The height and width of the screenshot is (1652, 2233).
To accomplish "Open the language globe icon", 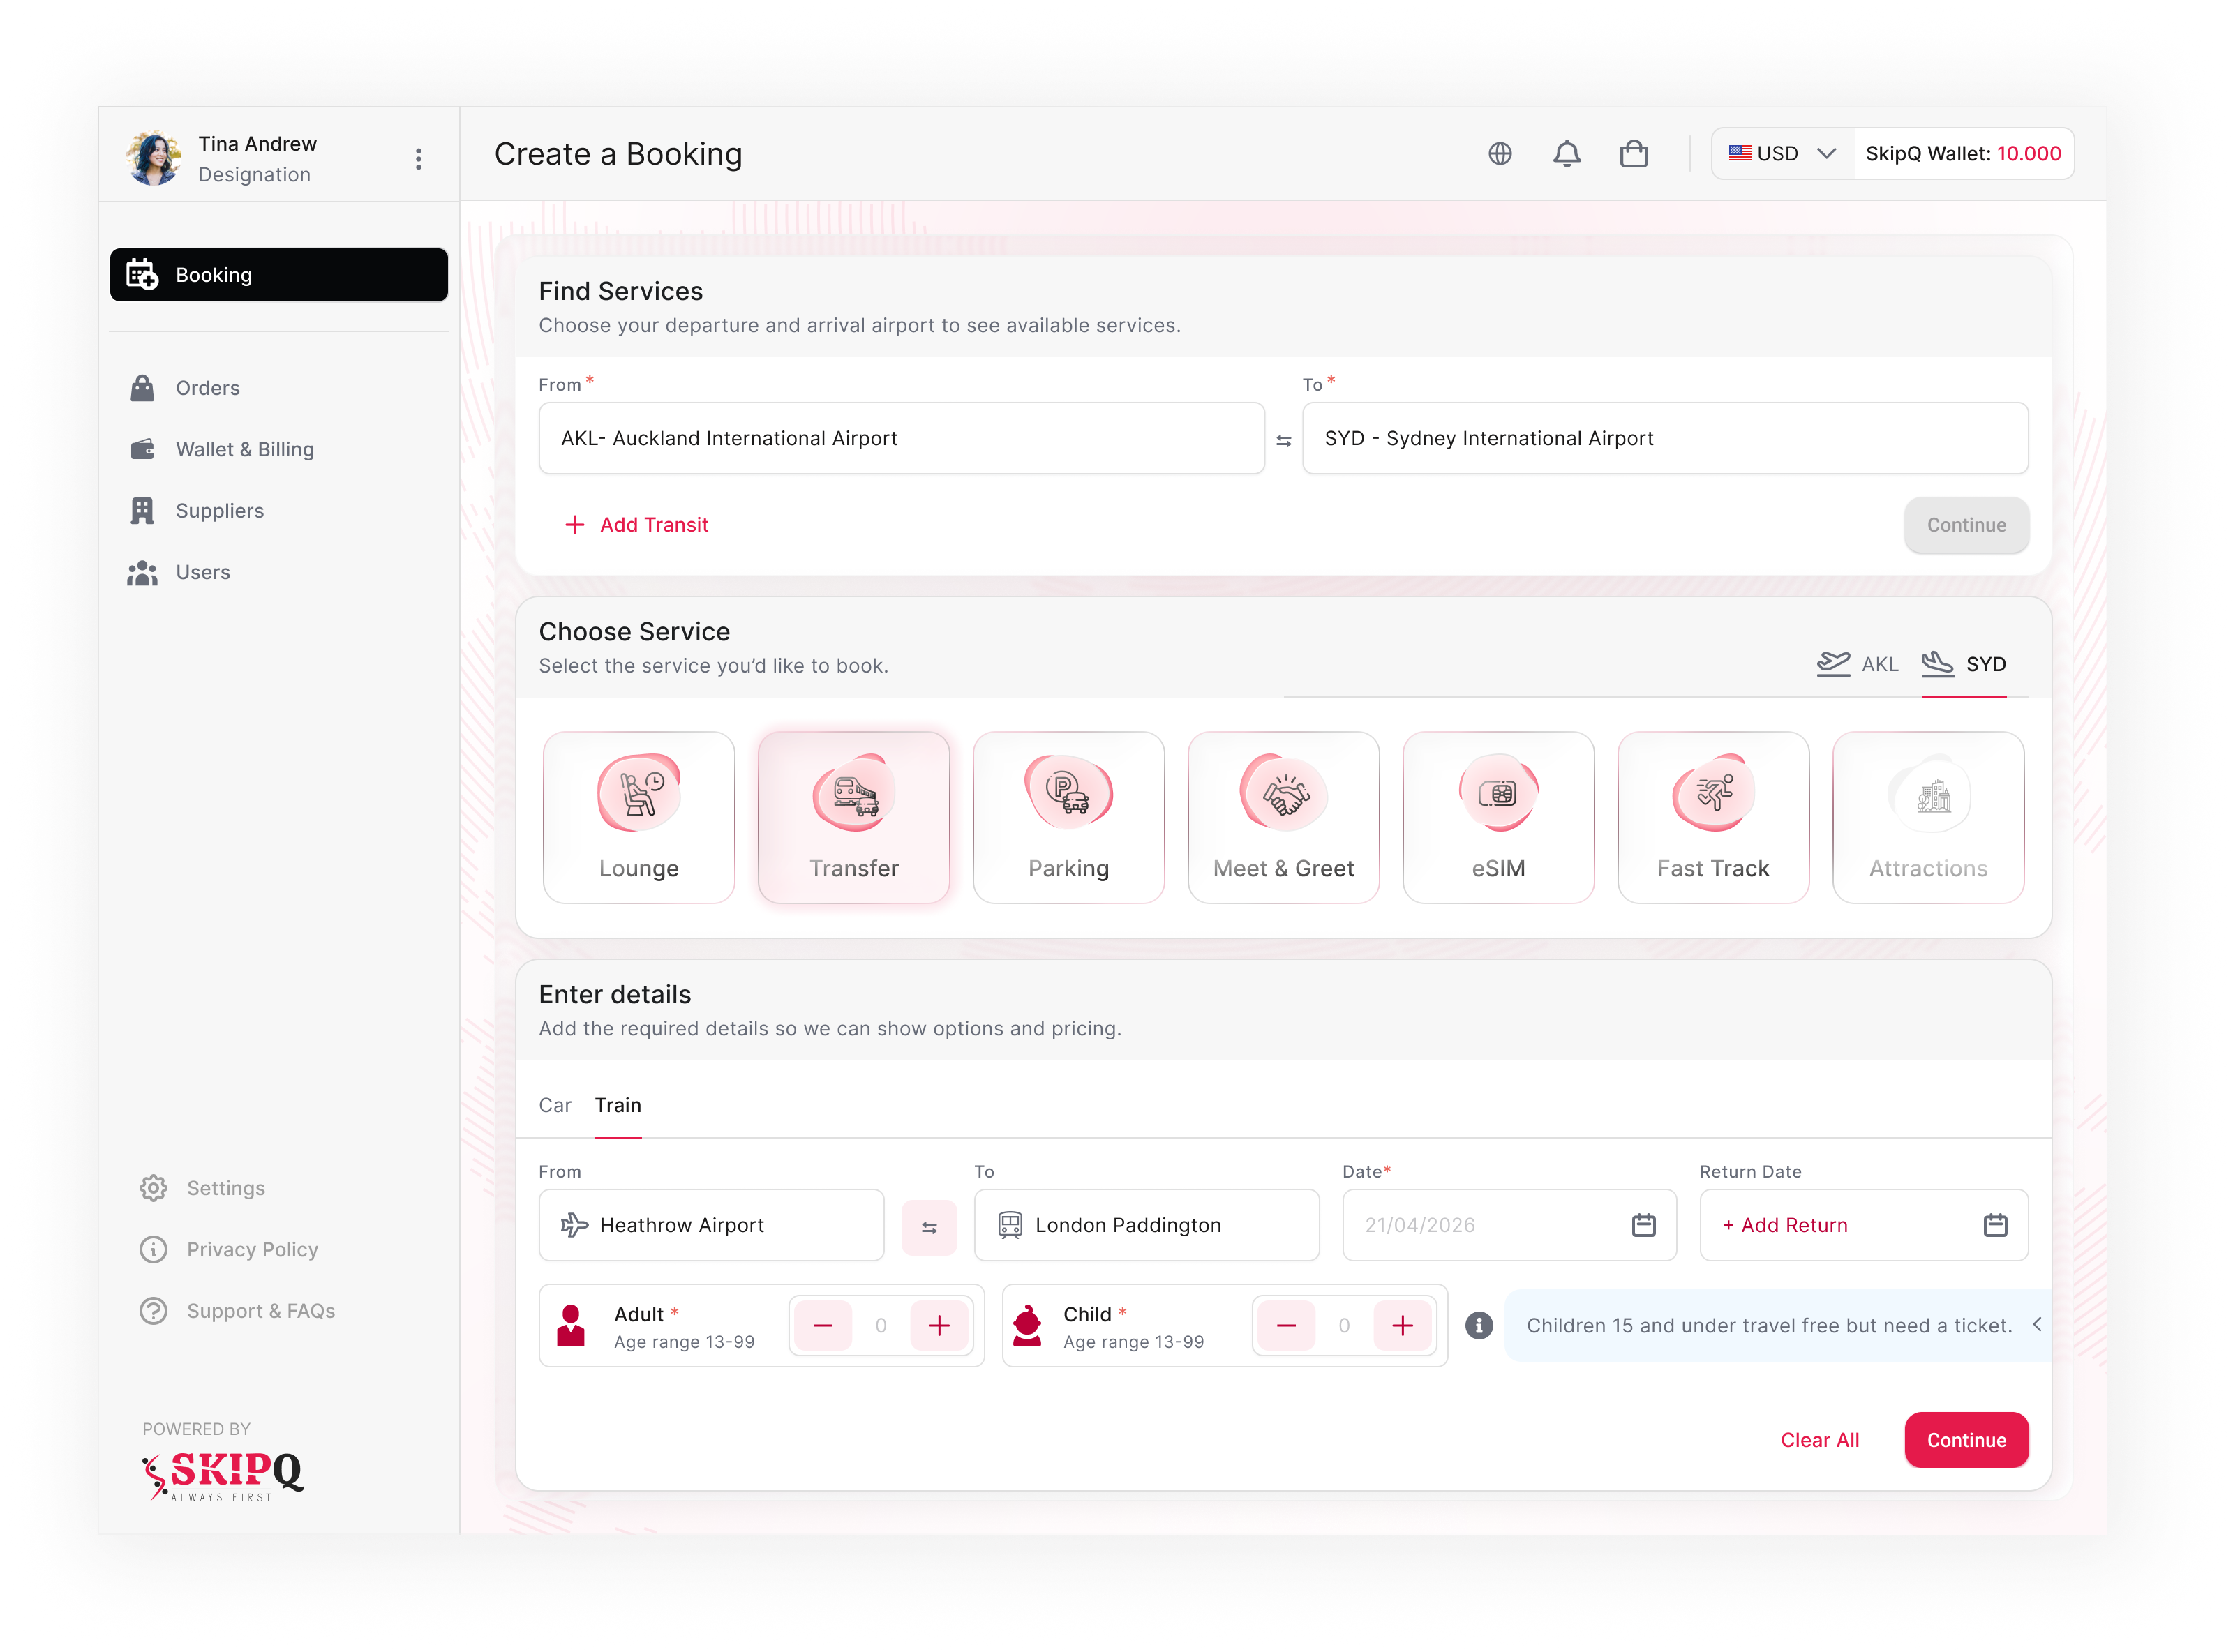I will coord(1499,154).
